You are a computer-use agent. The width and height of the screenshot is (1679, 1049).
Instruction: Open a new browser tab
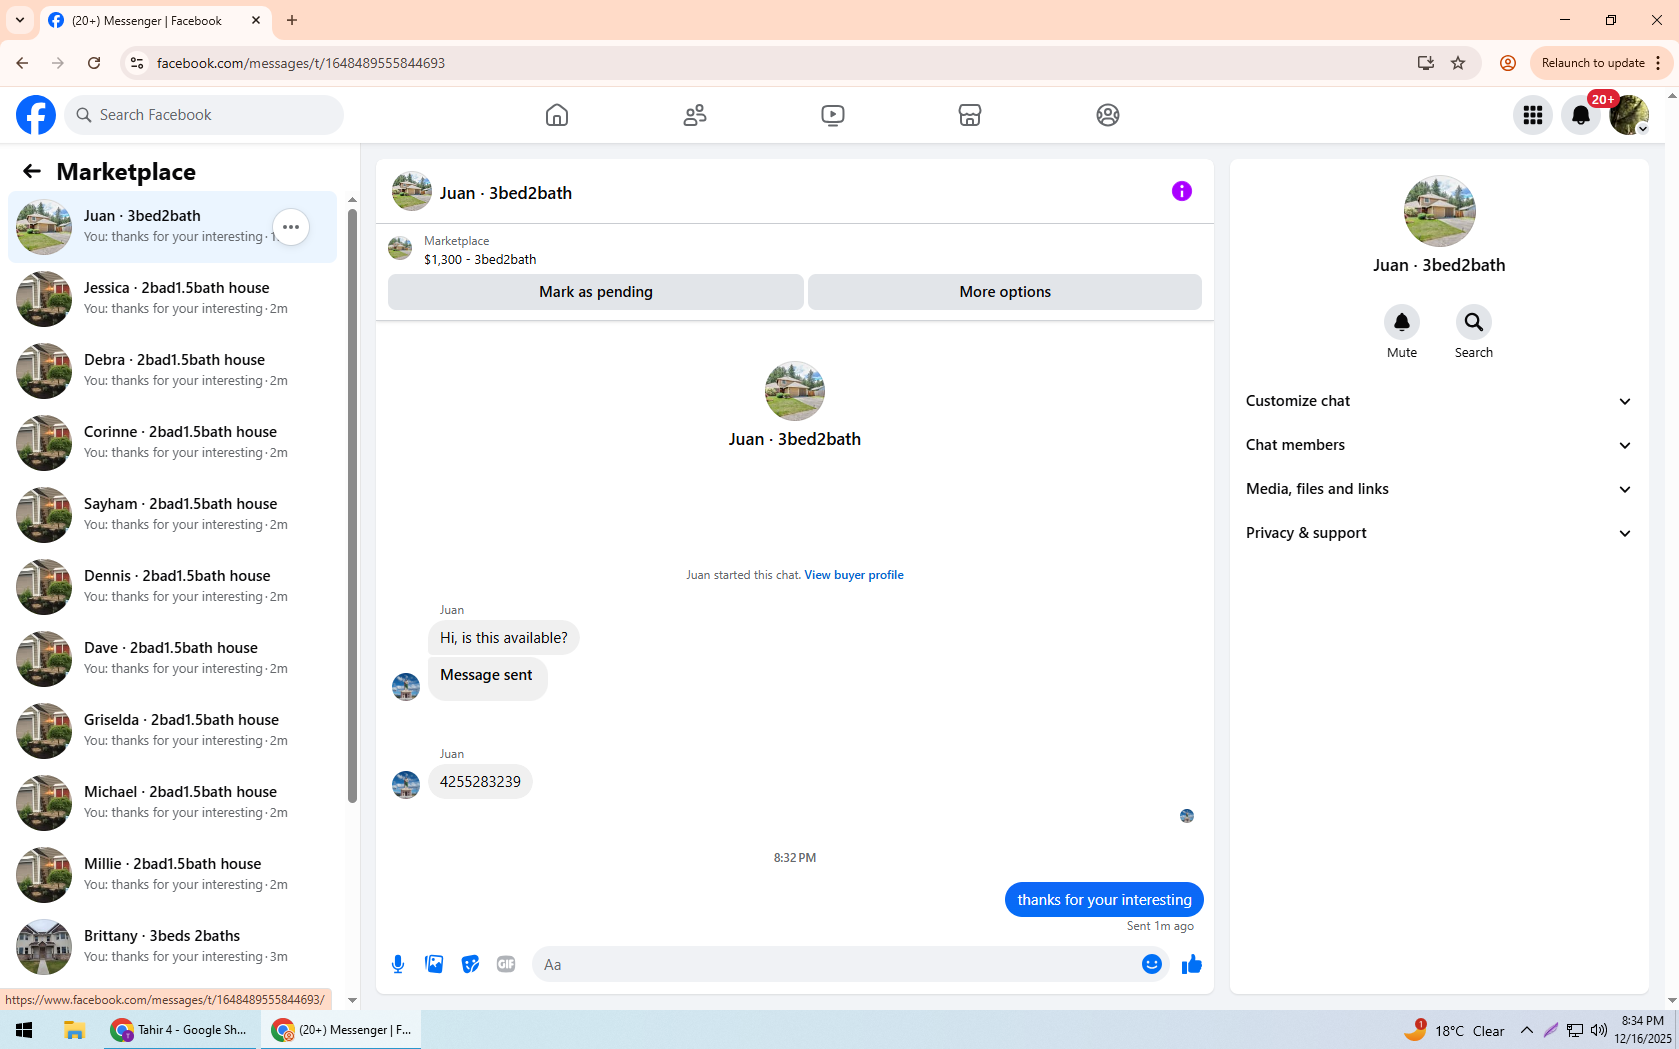(292, 20)
